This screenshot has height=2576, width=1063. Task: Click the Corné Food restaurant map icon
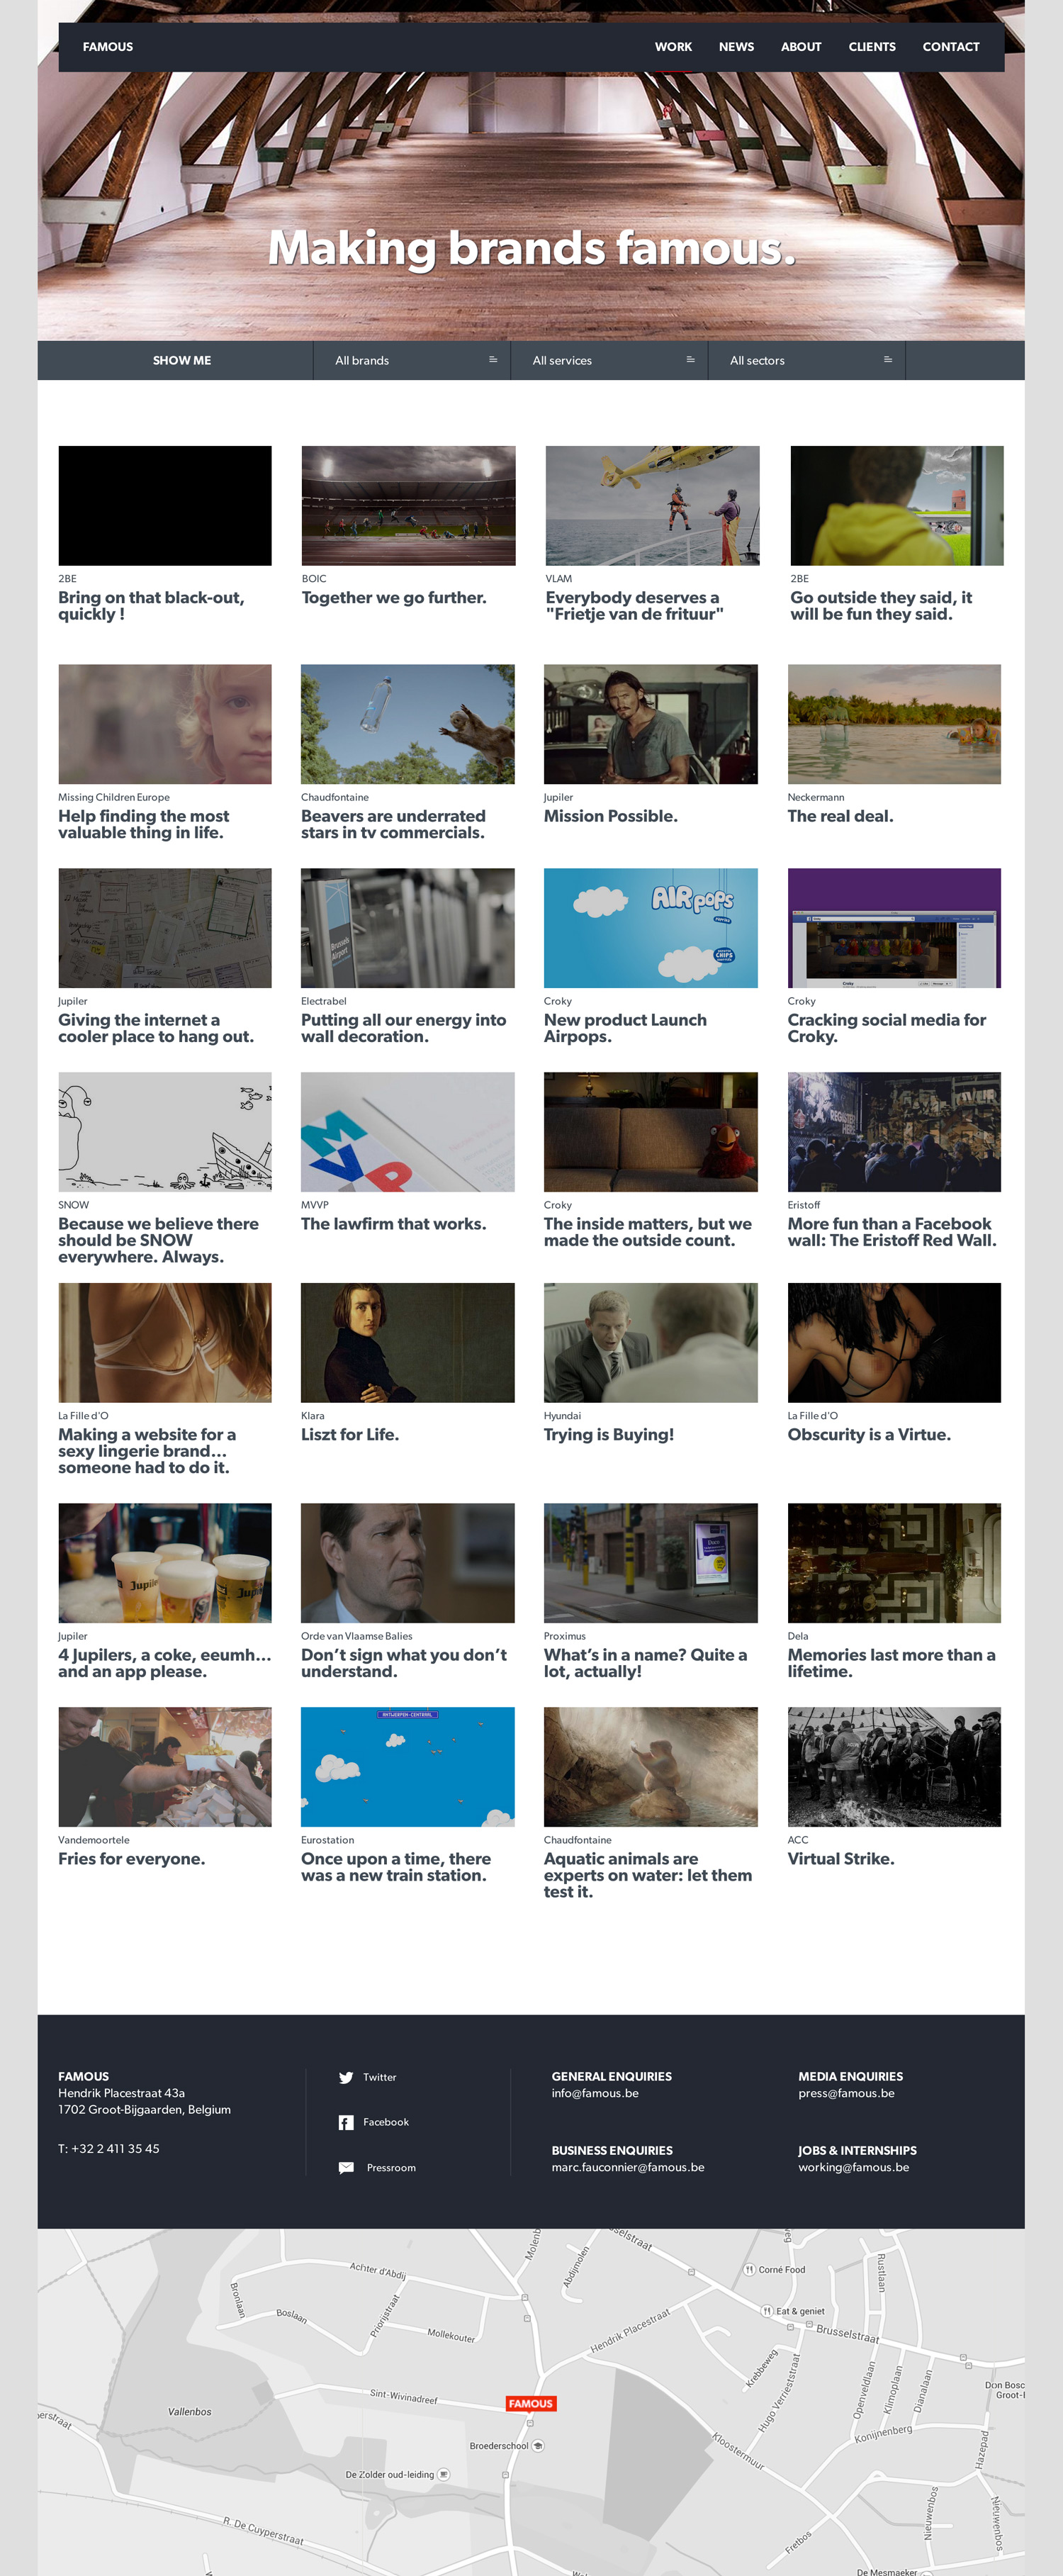pos(749,2269)
